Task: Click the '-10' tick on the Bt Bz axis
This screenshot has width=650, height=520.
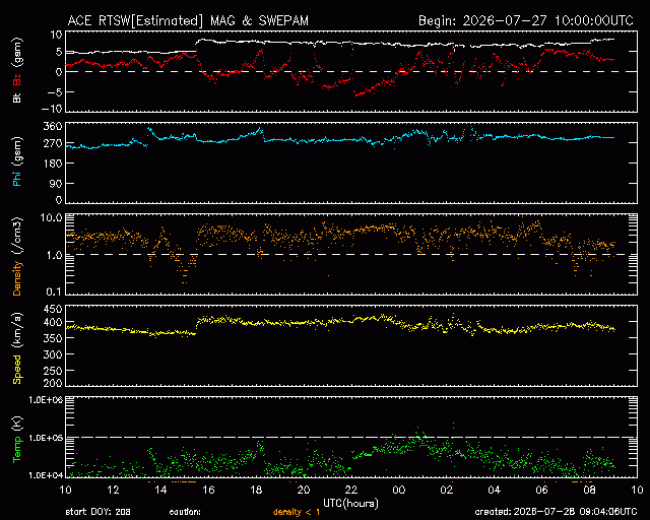Action: [x=51, y=109]
